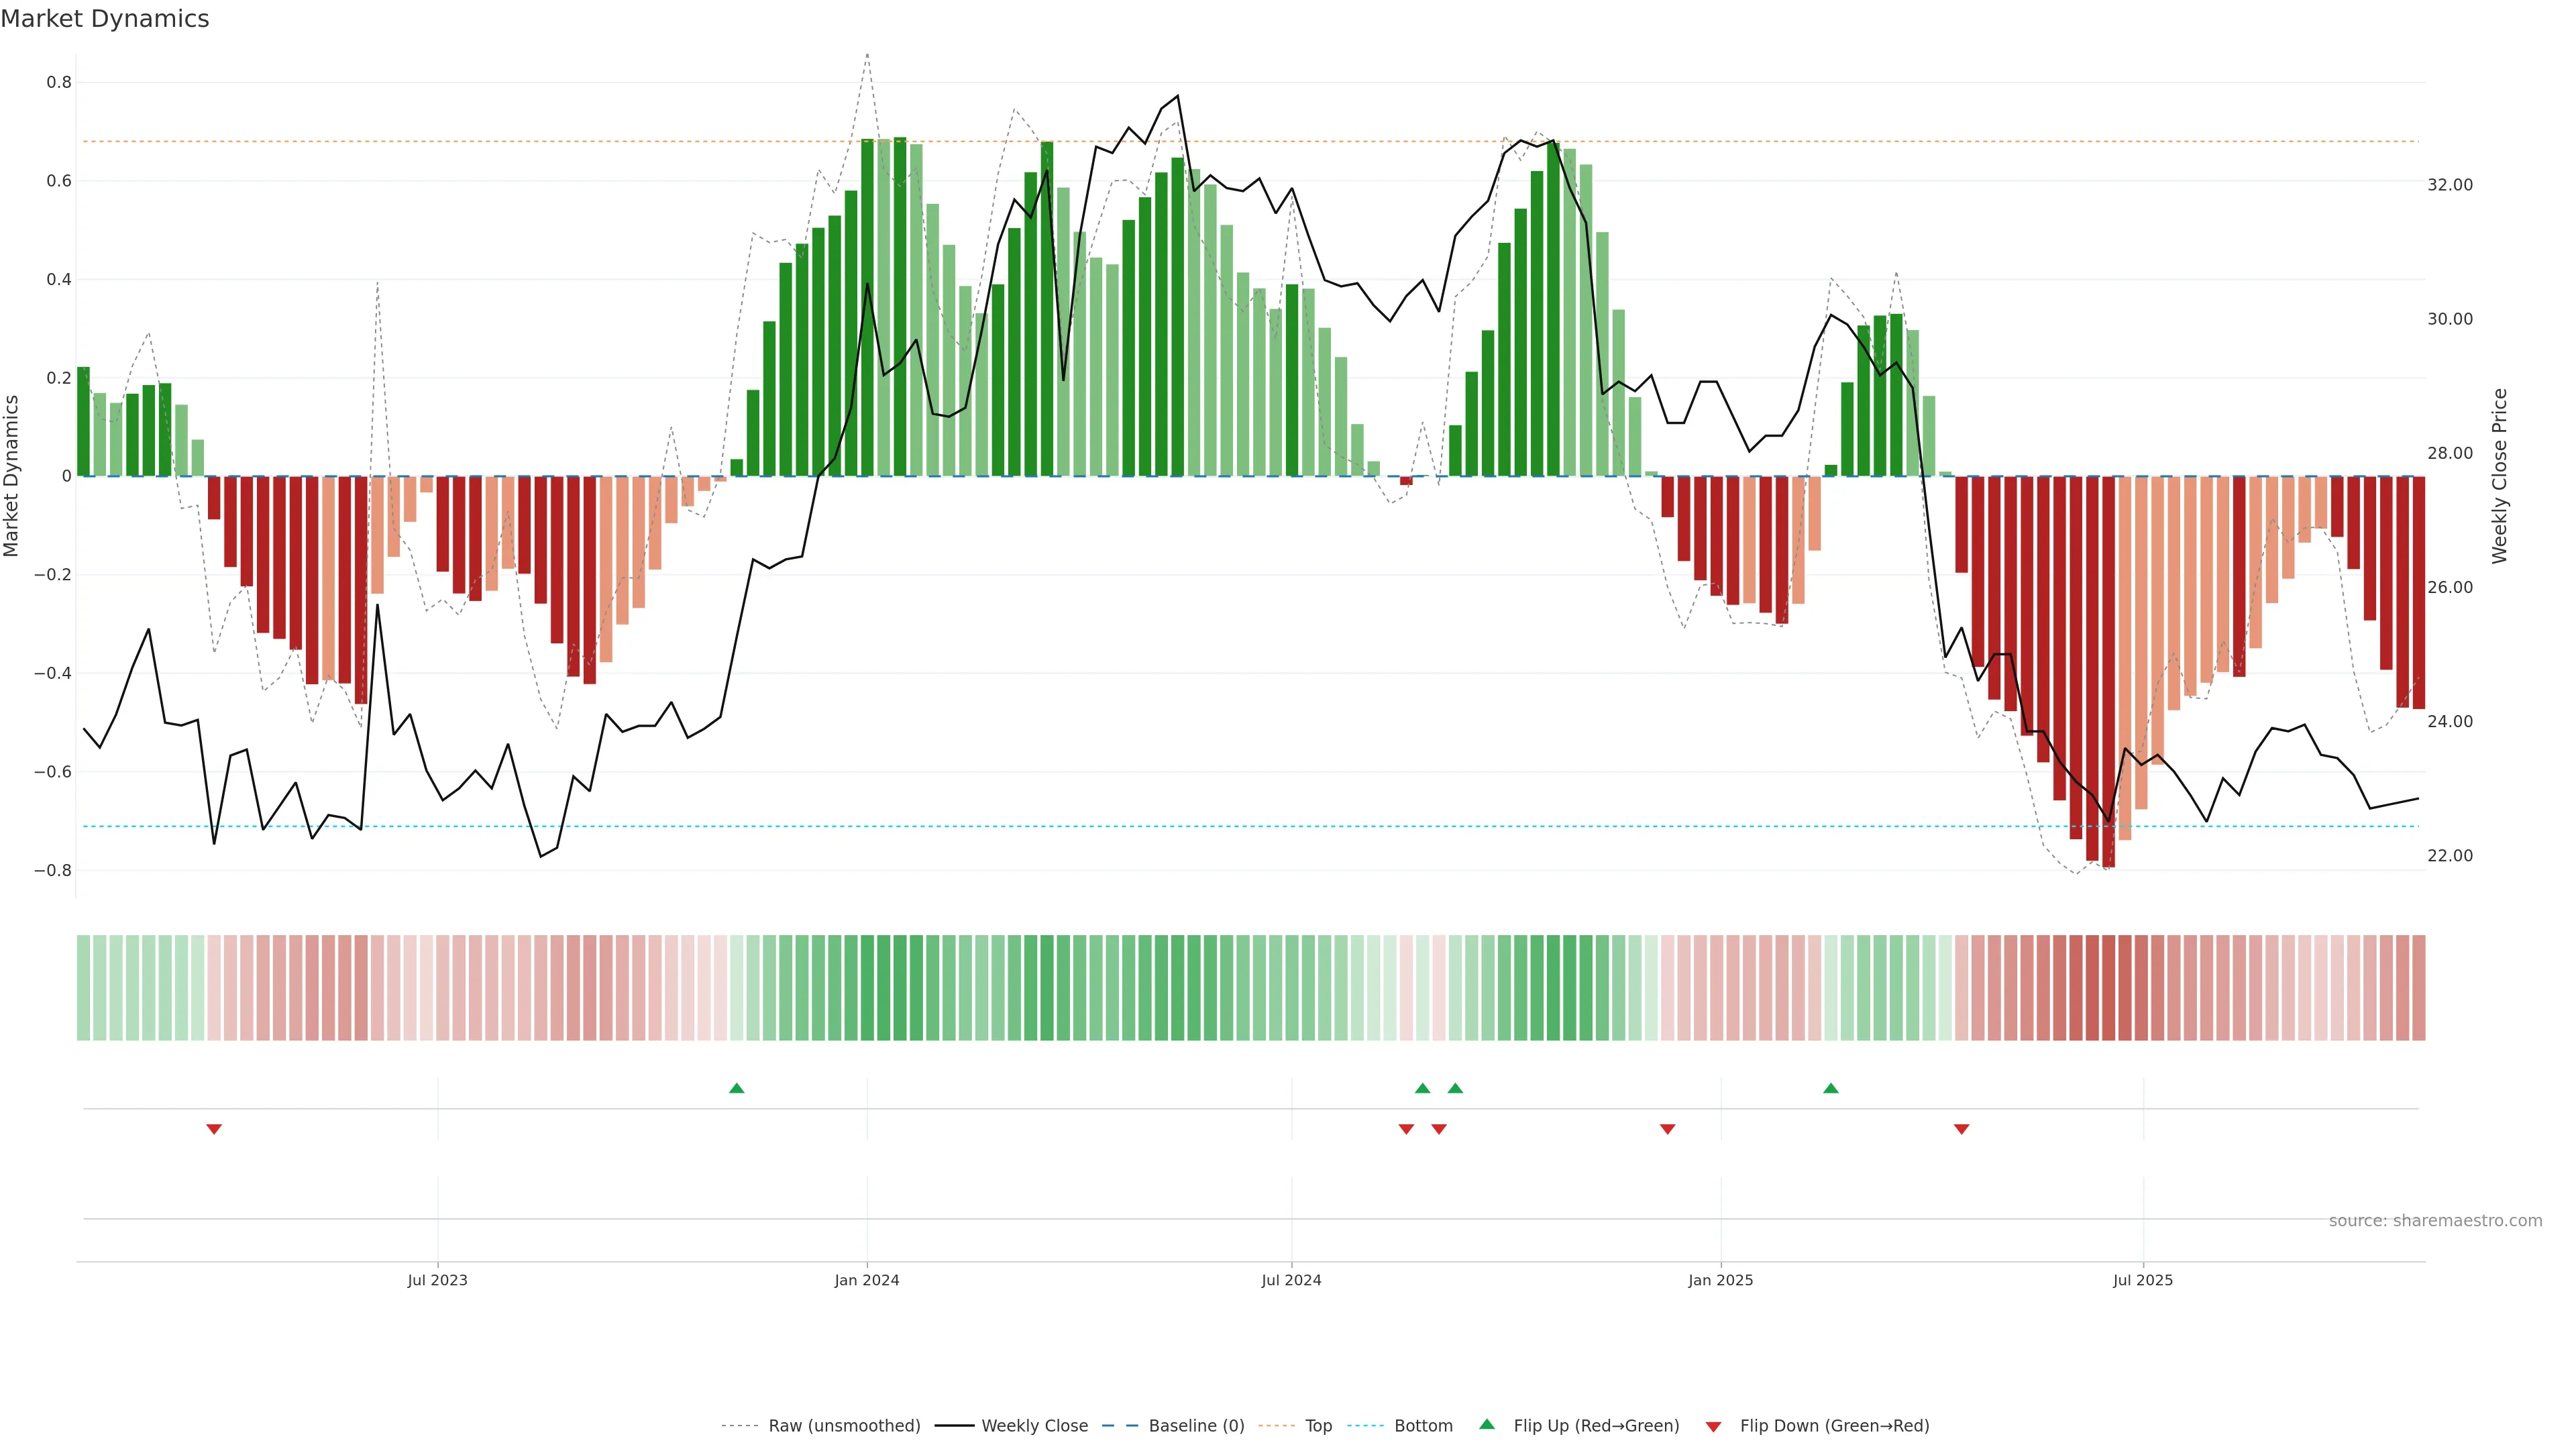
Task: Click the Weekly Close Price axis title
Action: click(x=2500, y=476)
